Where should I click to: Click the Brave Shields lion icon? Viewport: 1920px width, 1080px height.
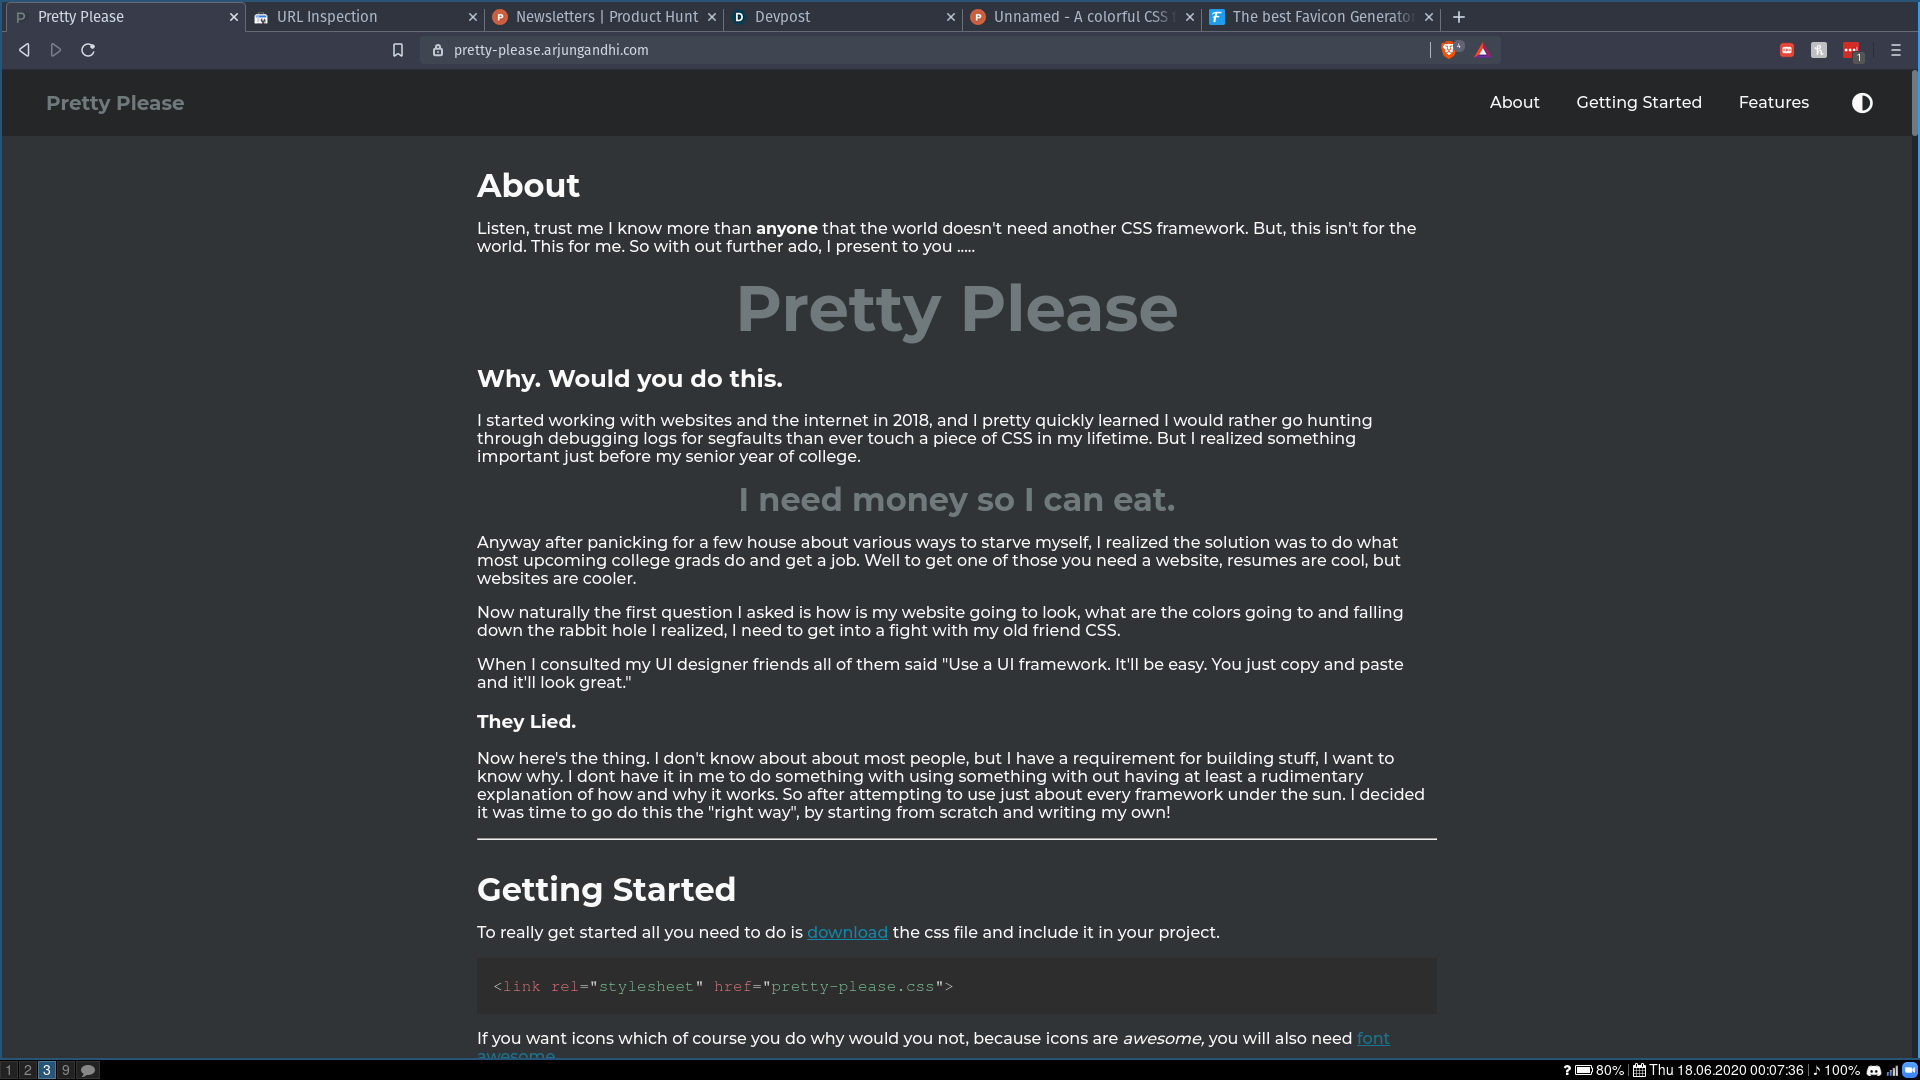(x=1450, y=50)
